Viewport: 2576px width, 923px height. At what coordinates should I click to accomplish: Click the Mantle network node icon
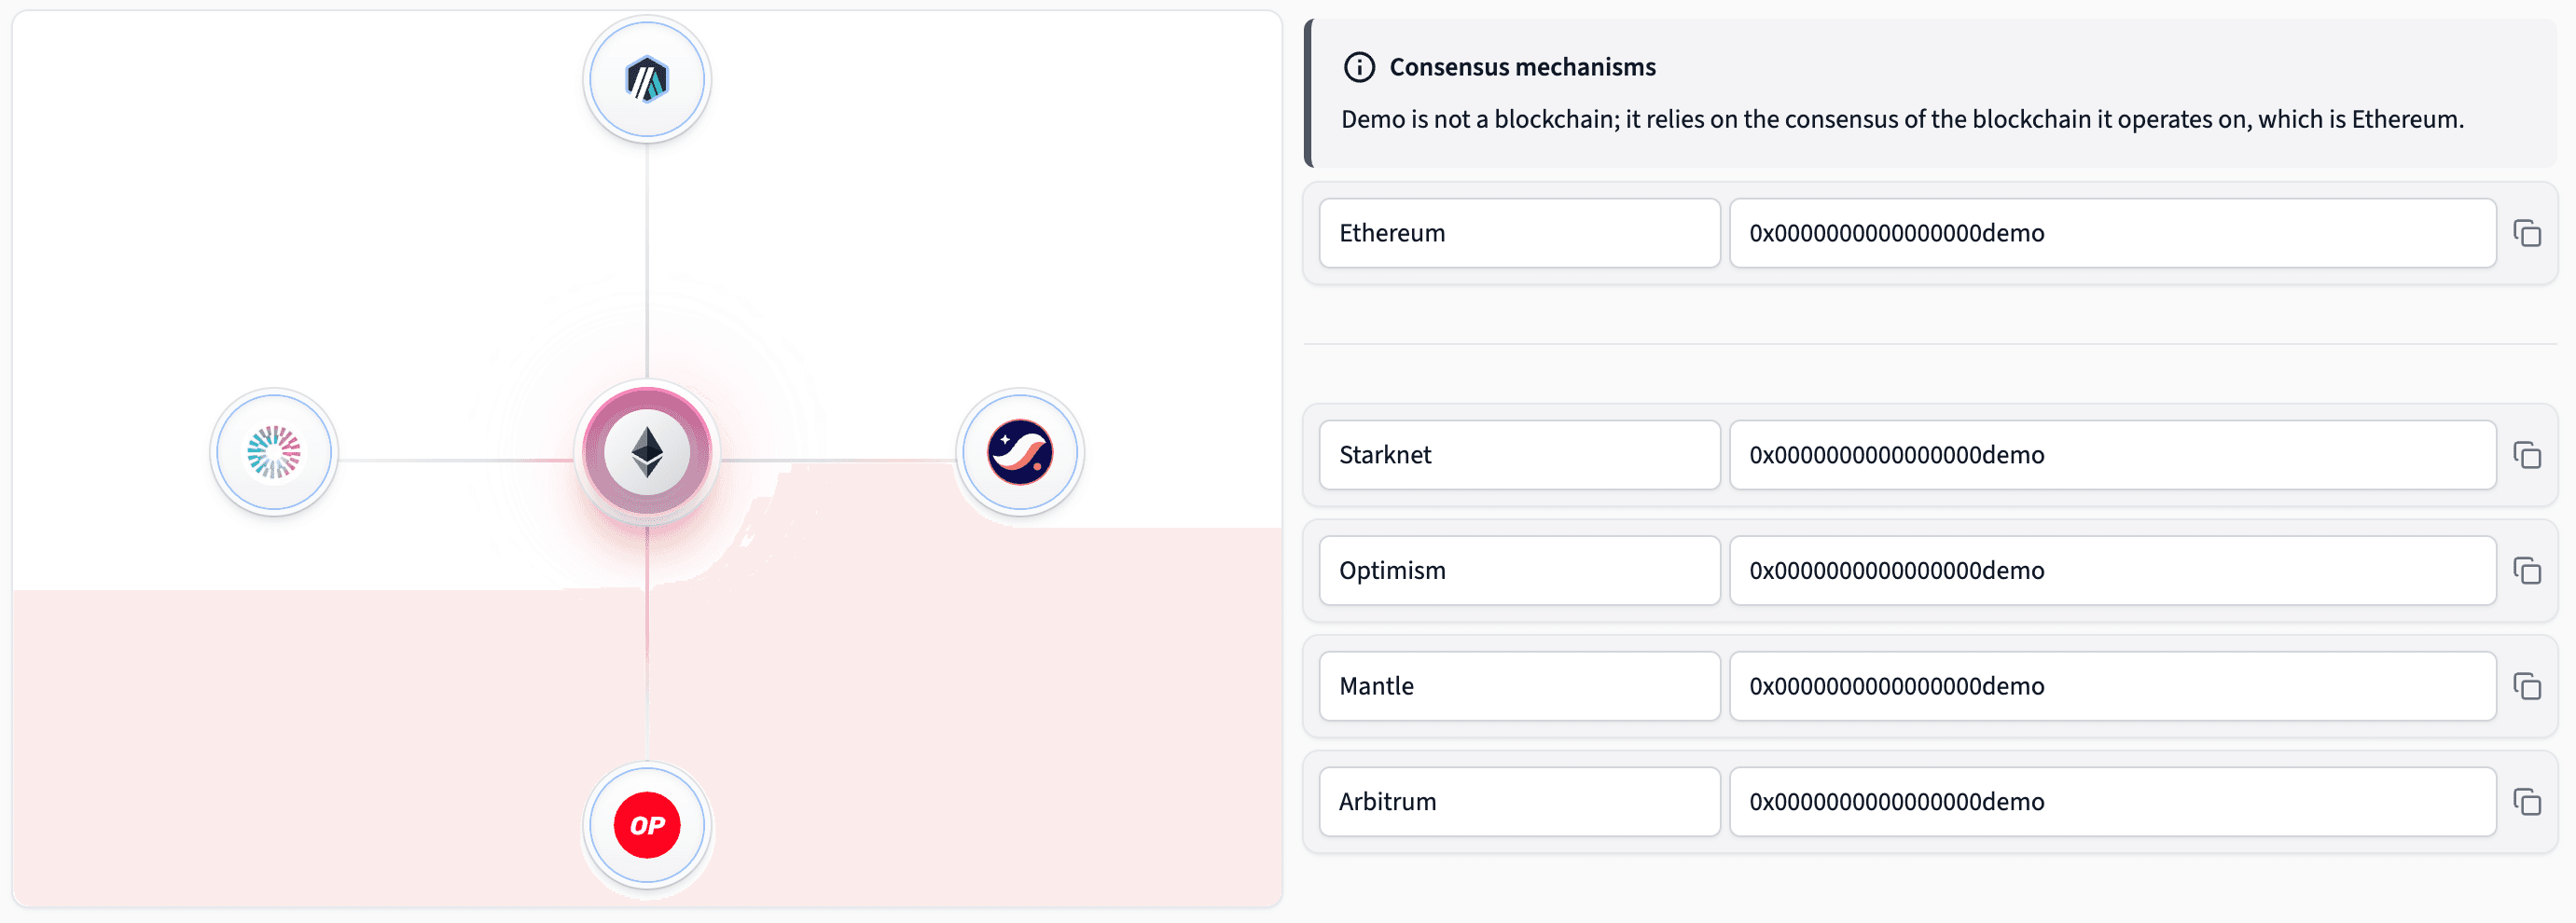[x=274, y=453]
